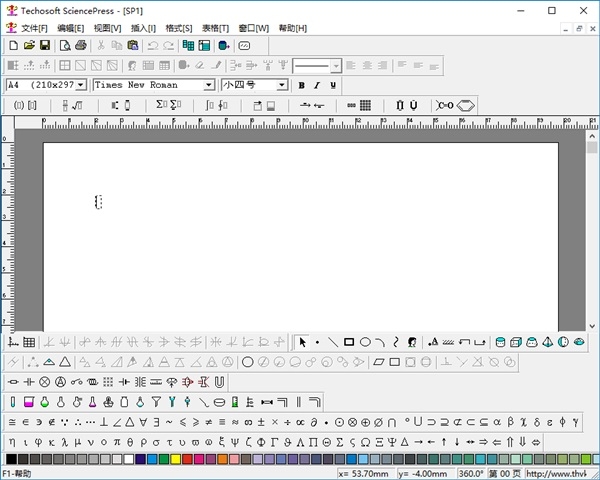Open the 文件[F] menu
Viewport: 600px width, 480px height.
(x=34, y=27)
